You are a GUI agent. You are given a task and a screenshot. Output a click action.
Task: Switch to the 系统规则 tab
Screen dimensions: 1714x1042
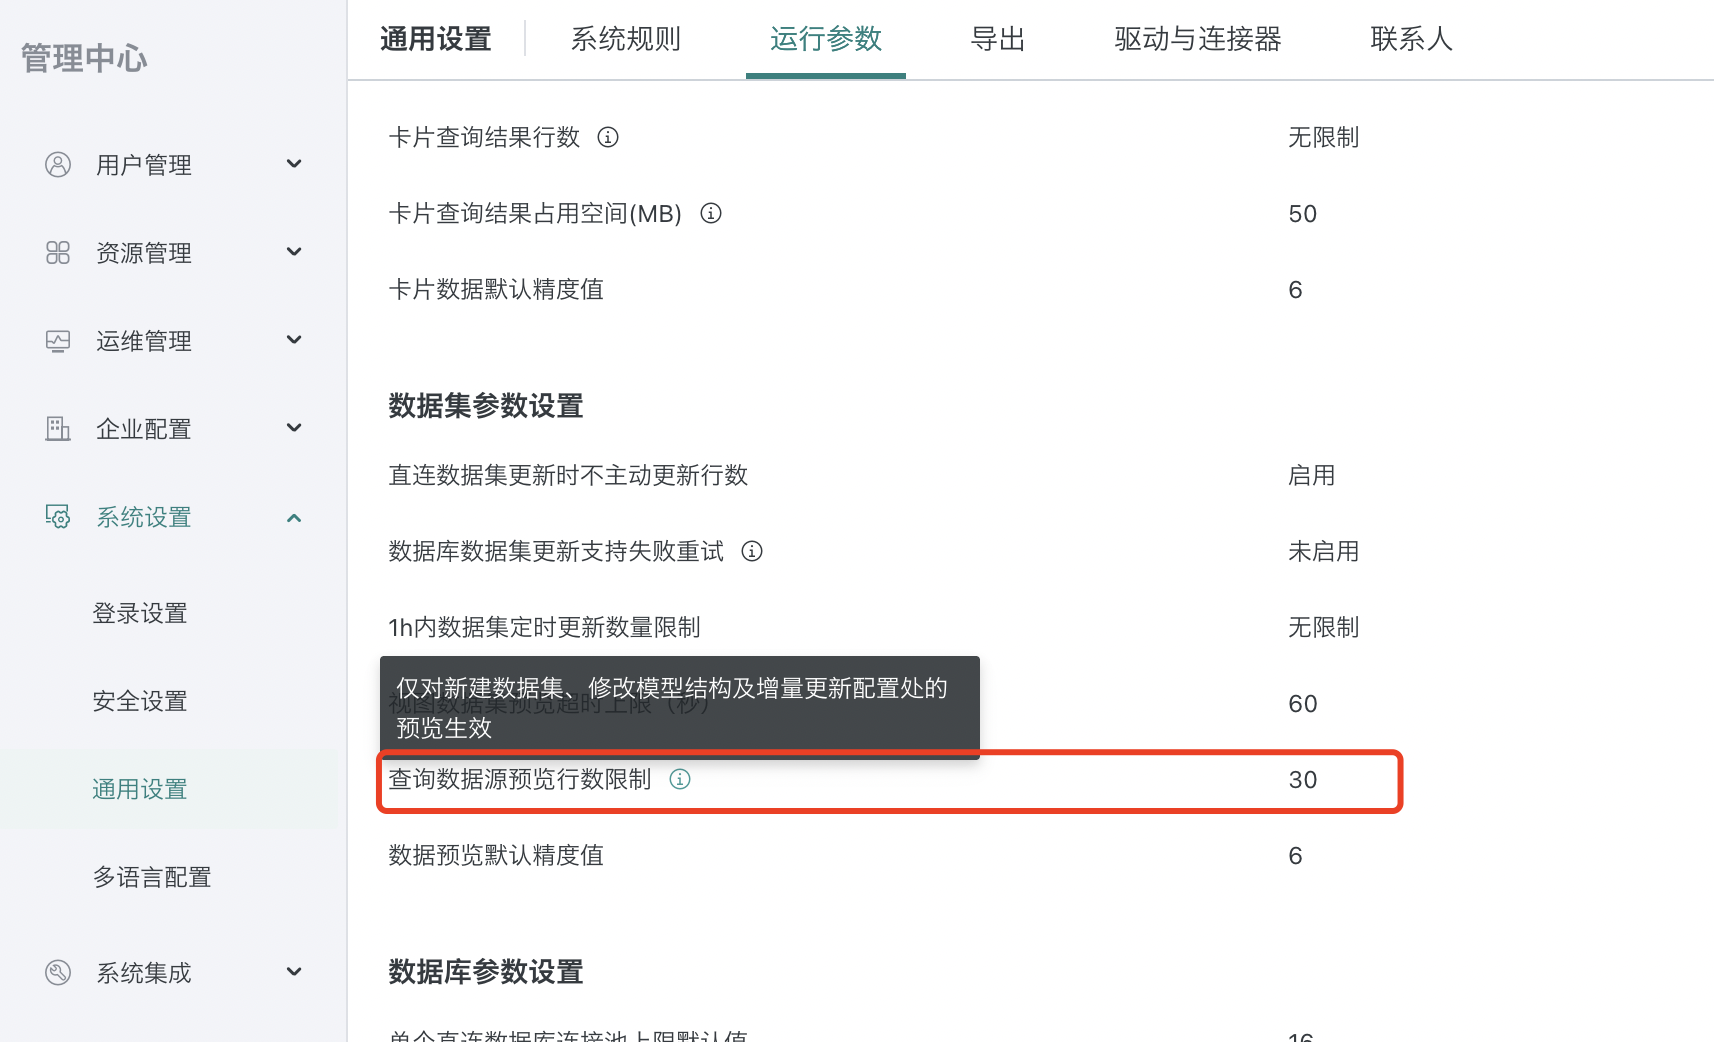625,39
